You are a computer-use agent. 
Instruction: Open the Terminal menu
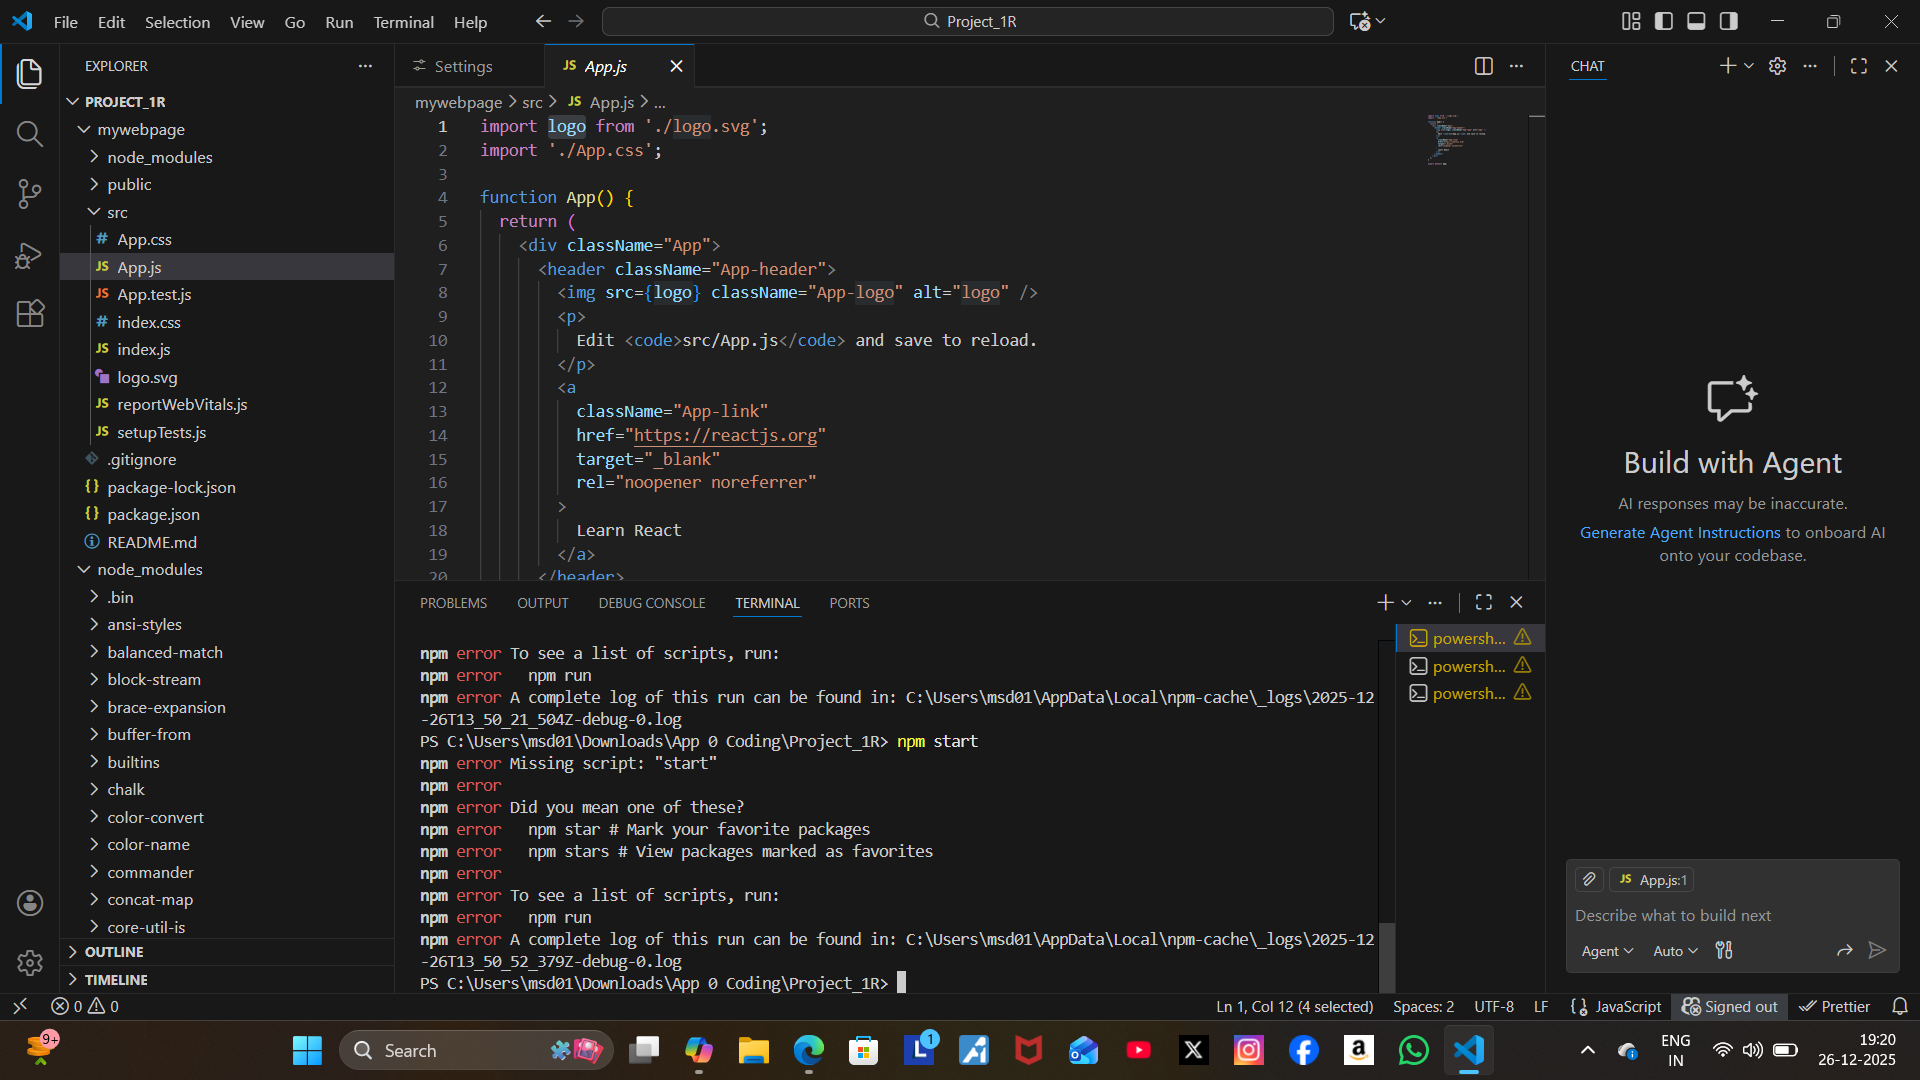point(403,22)
